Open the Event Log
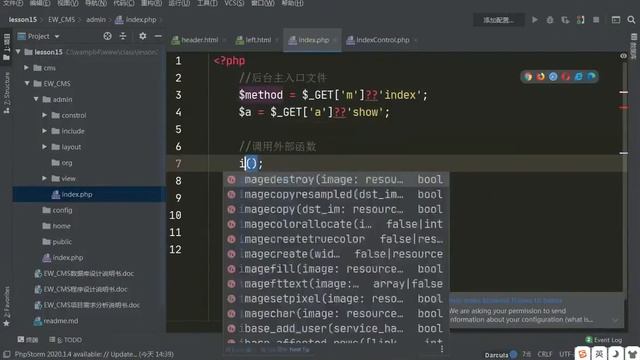The height and width of the screenshot is (360, 640). coord(603,340)
